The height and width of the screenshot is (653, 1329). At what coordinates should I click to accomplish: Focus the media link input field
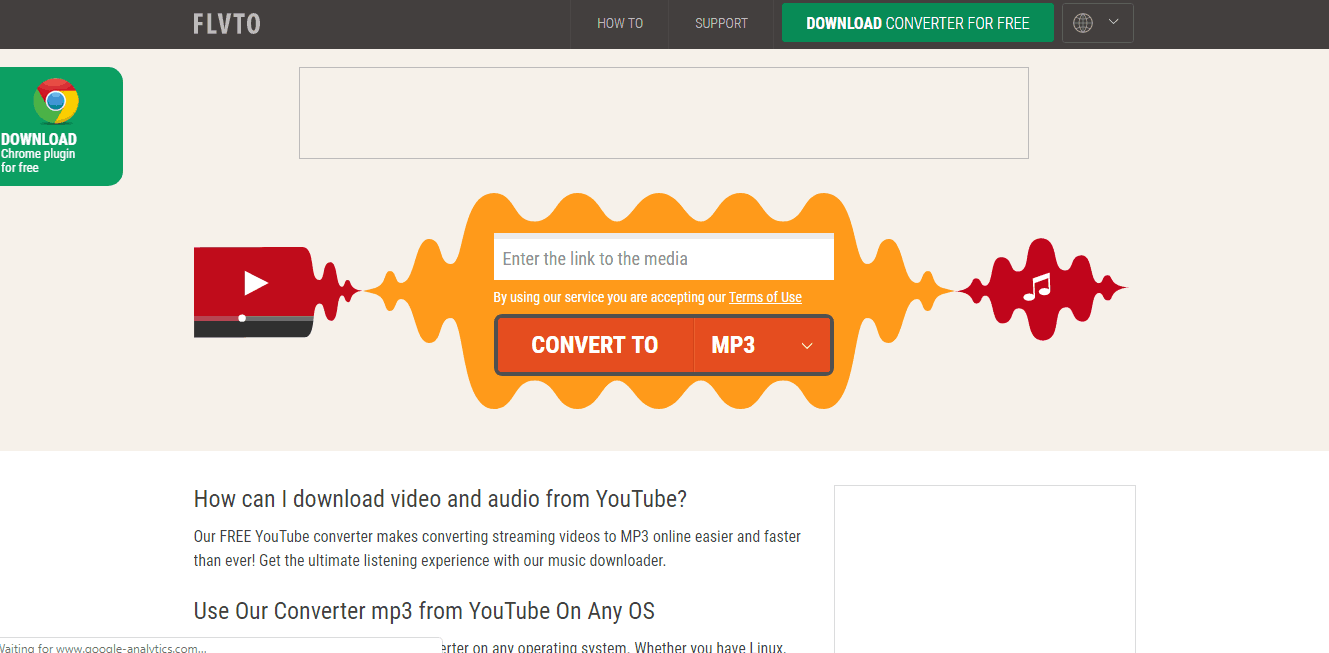663,259
